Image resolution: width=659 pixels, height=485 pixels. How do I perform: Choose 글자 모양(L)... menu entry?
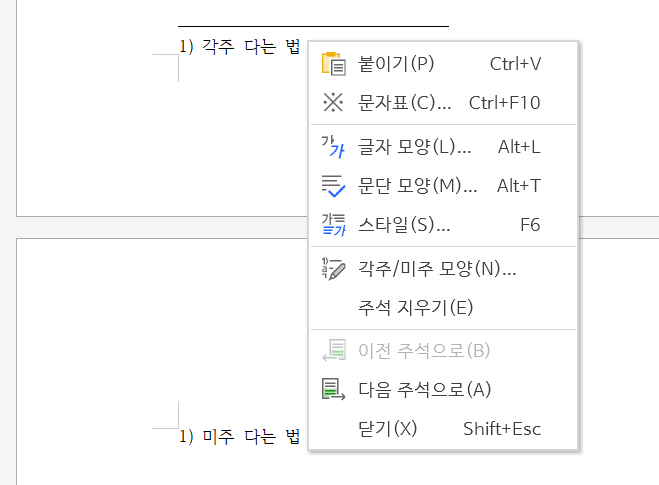tap(443, 147)
